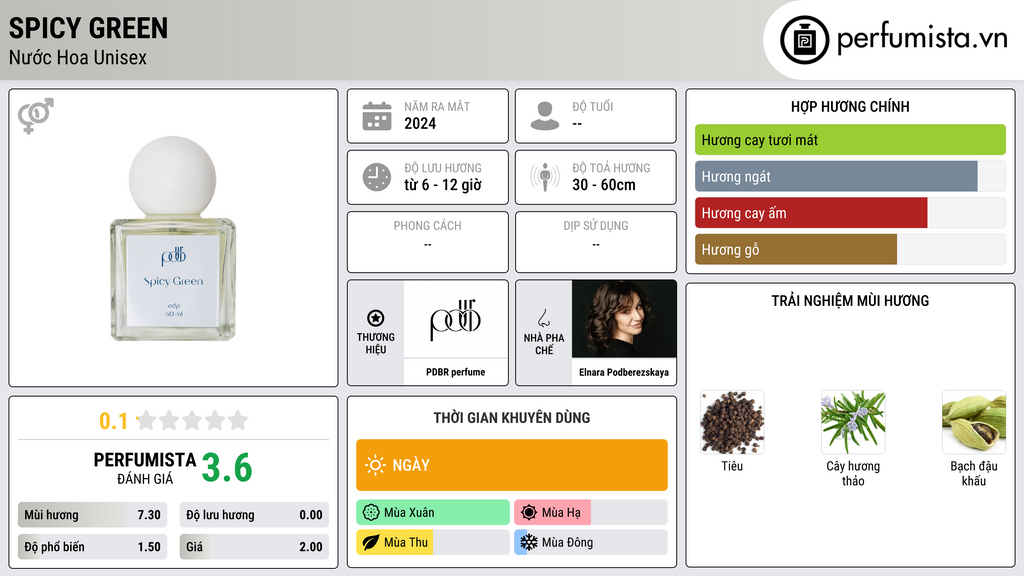
Task: Click the SPICY GREEN title heading
Action: [x=88, y=28]
